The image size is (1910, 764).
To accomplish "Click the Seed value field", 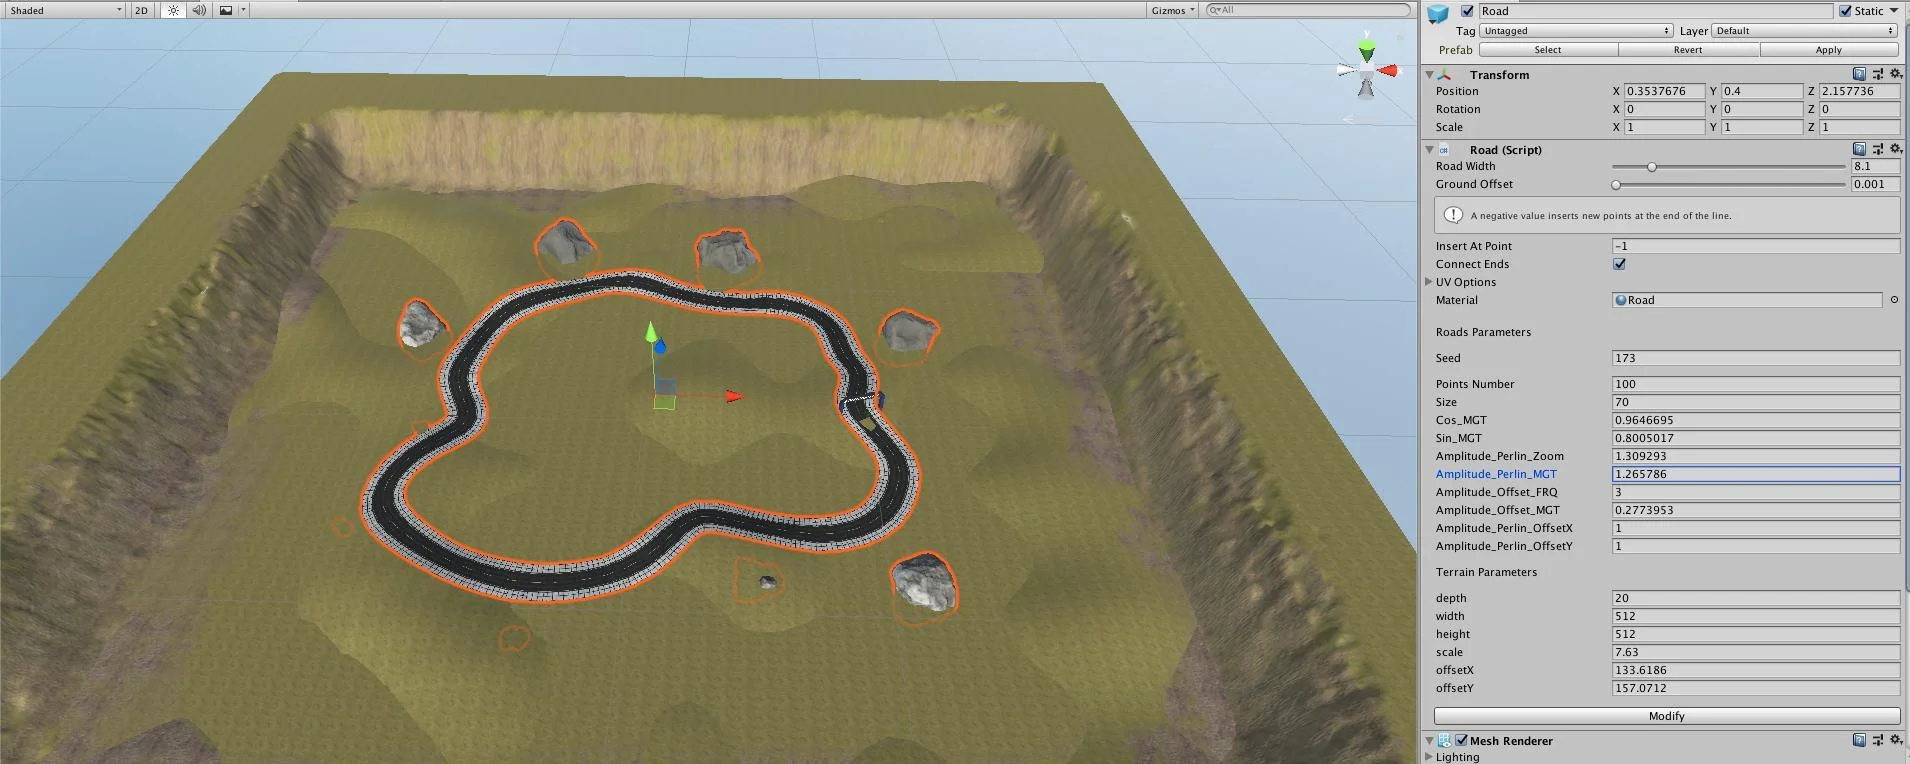I will click(x=1755, y=358).
